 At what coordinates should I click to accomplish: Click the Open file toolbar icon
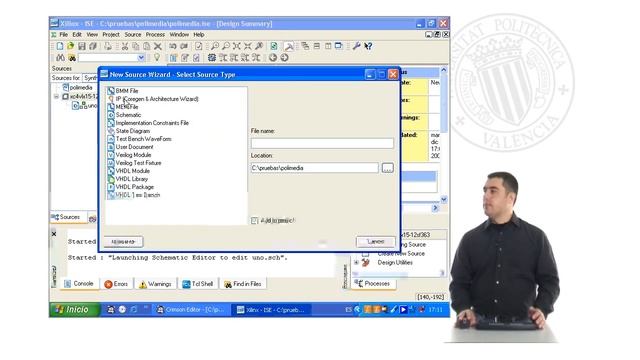71,46
